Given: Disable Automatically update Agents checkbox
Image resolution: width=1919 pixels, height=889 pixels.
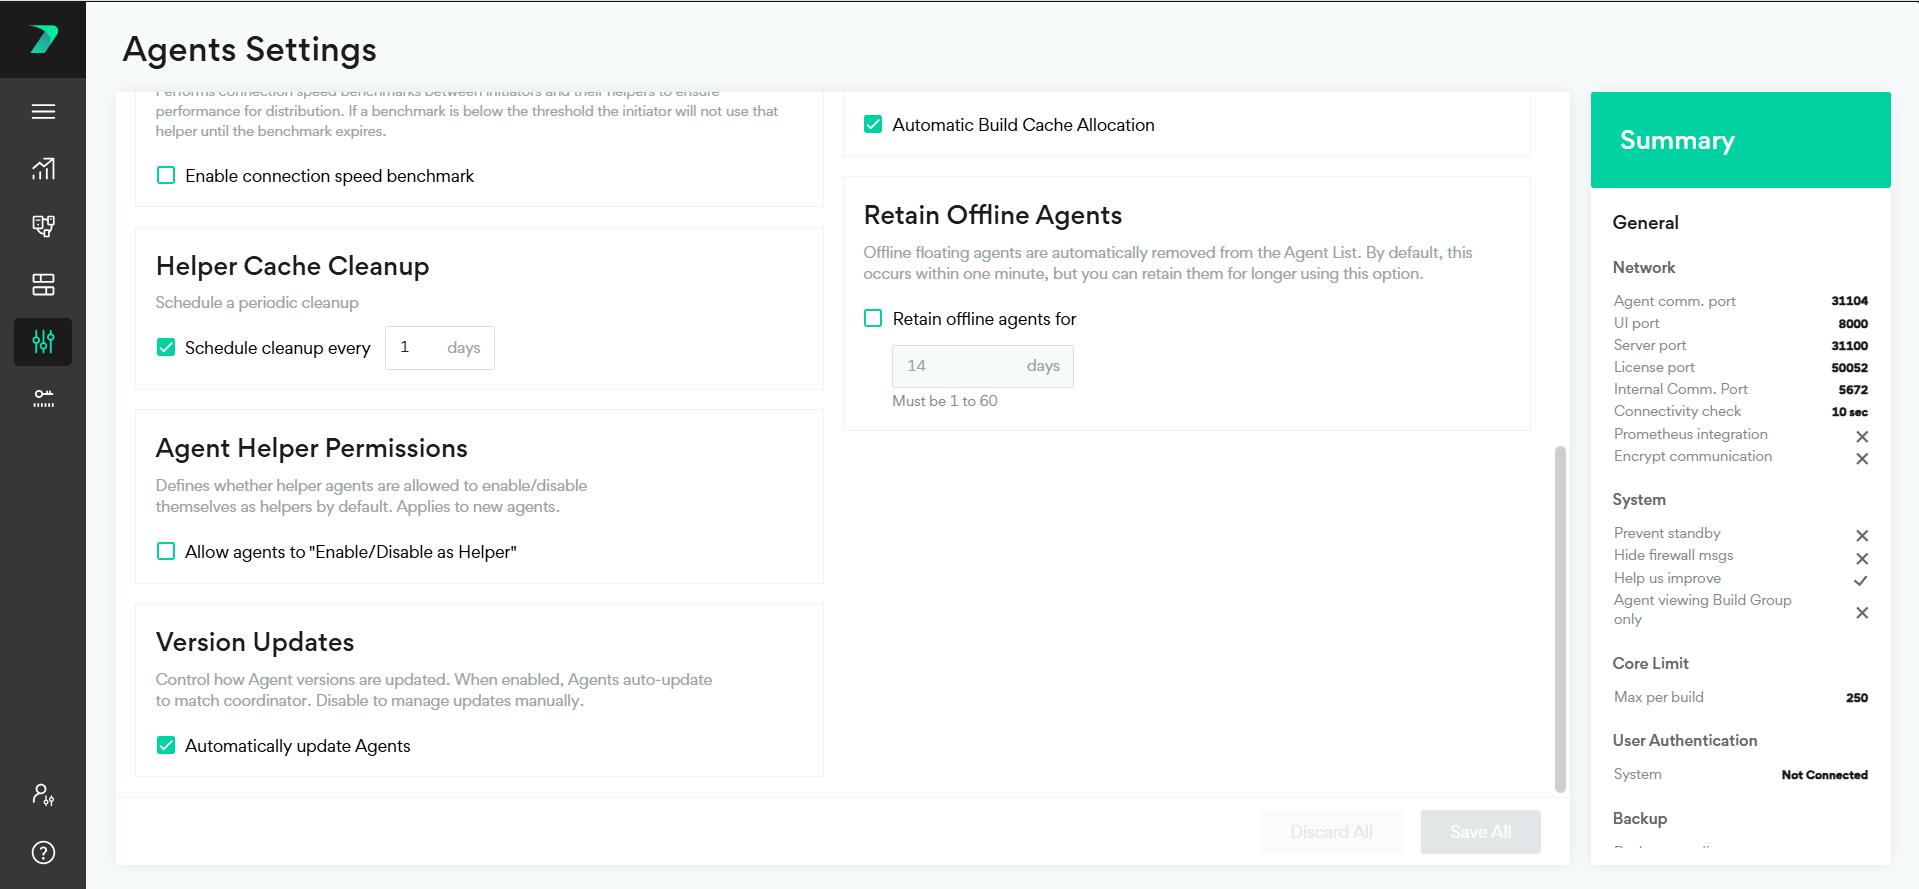Looking at the screenshot, I should tap(166, 746).
